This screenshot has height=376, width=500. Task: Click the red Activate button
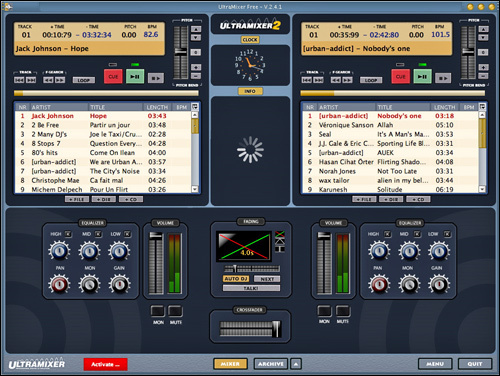coord(105,364)
